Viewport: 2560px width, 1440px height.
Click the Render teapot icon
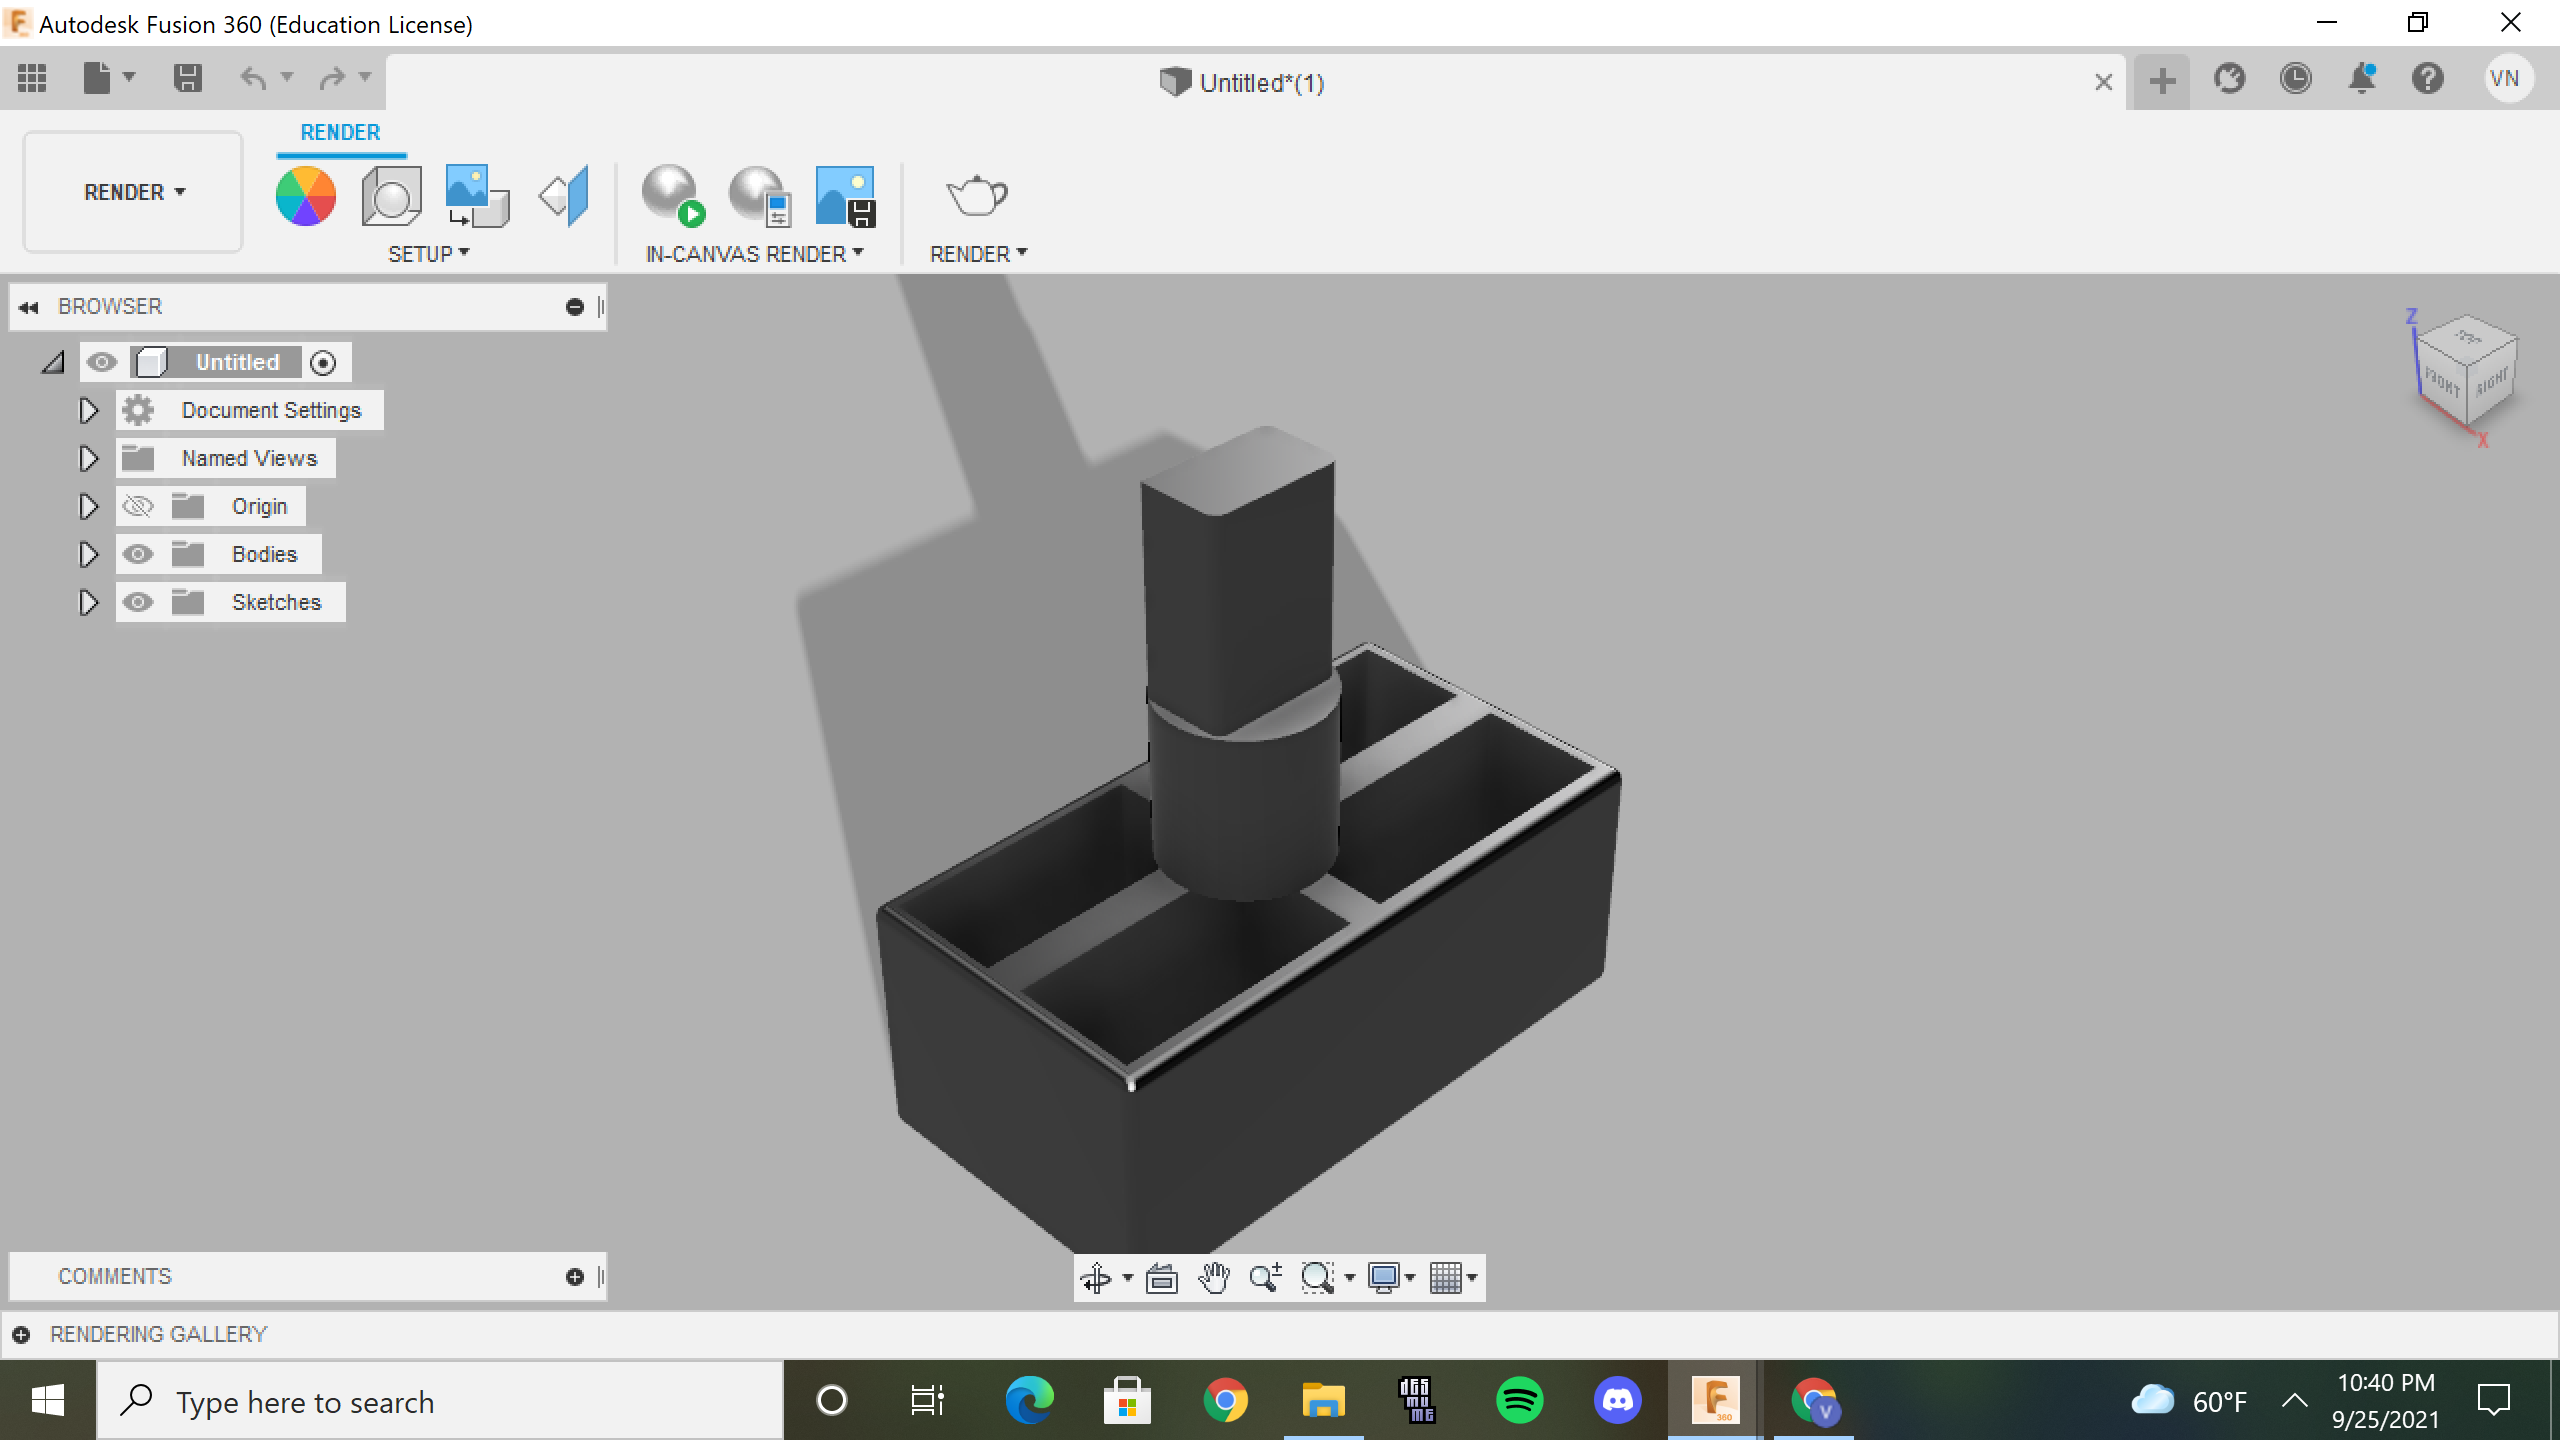pyautogui.click(x=977, y=196)
